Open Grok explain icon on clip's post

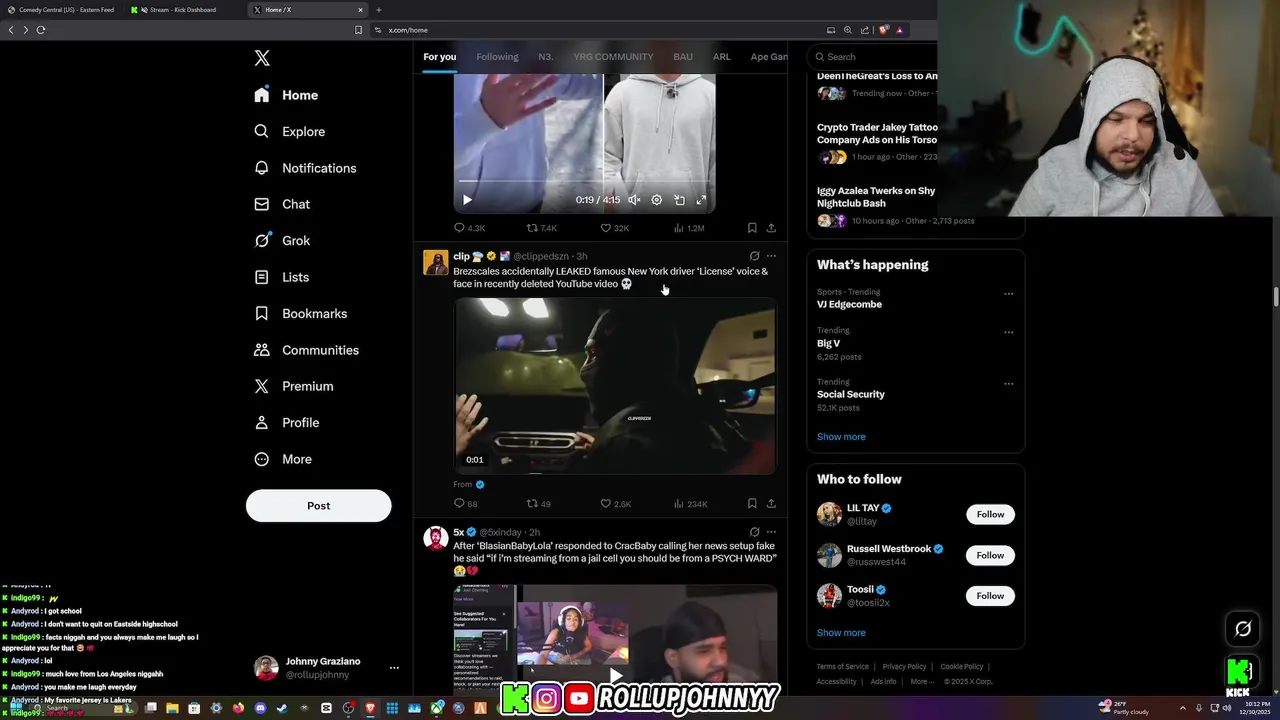click(x=754, y=256)
